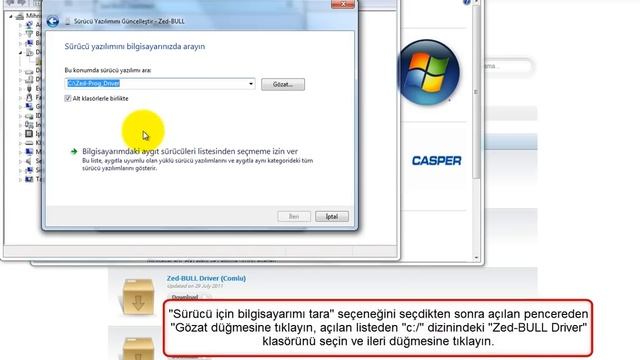The height and width of the screenshot is (360, 640).
Task: Select the mouse device icon in Device Manager tree
Action: (x=29, y=98)
